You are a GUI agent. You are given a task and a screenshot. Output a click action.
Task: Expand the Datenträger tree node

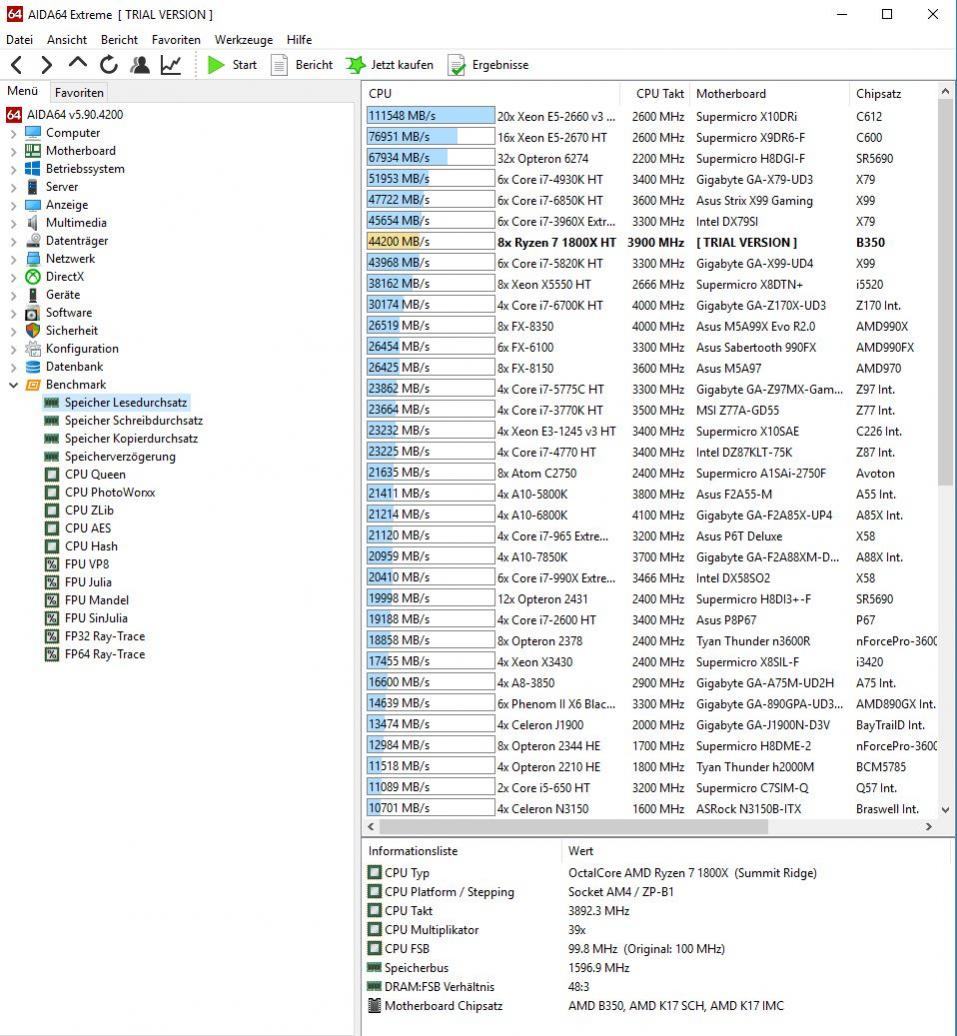[x=13, y=240]
